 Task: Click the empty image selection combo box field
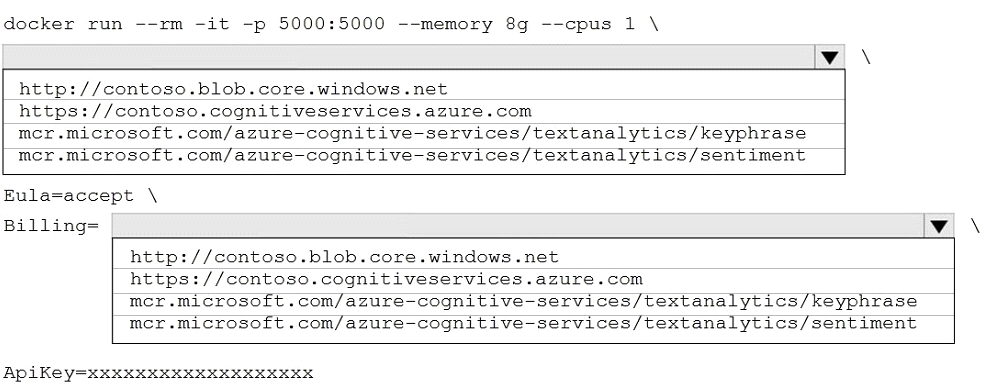point(409,57)
